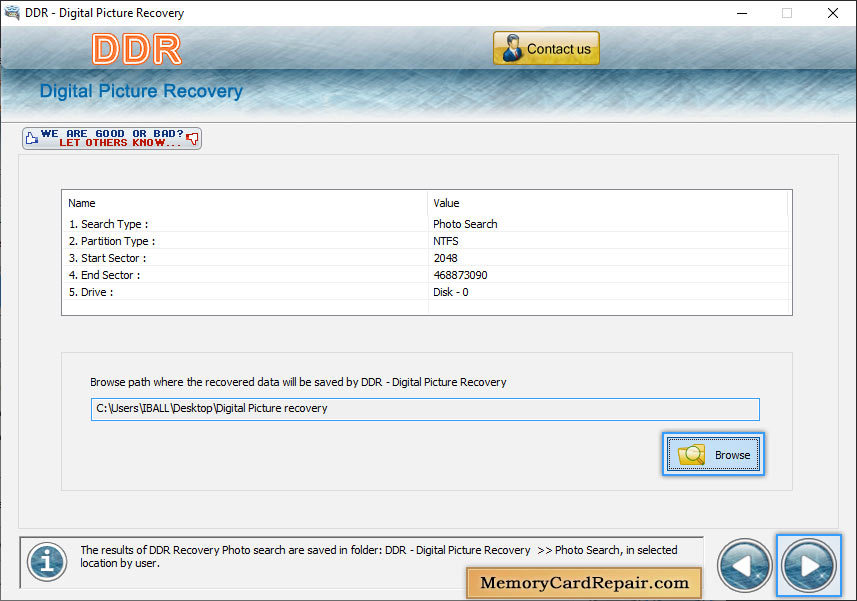
Task: Select the '4. End Sector :' row
Action: pos(426,275)
